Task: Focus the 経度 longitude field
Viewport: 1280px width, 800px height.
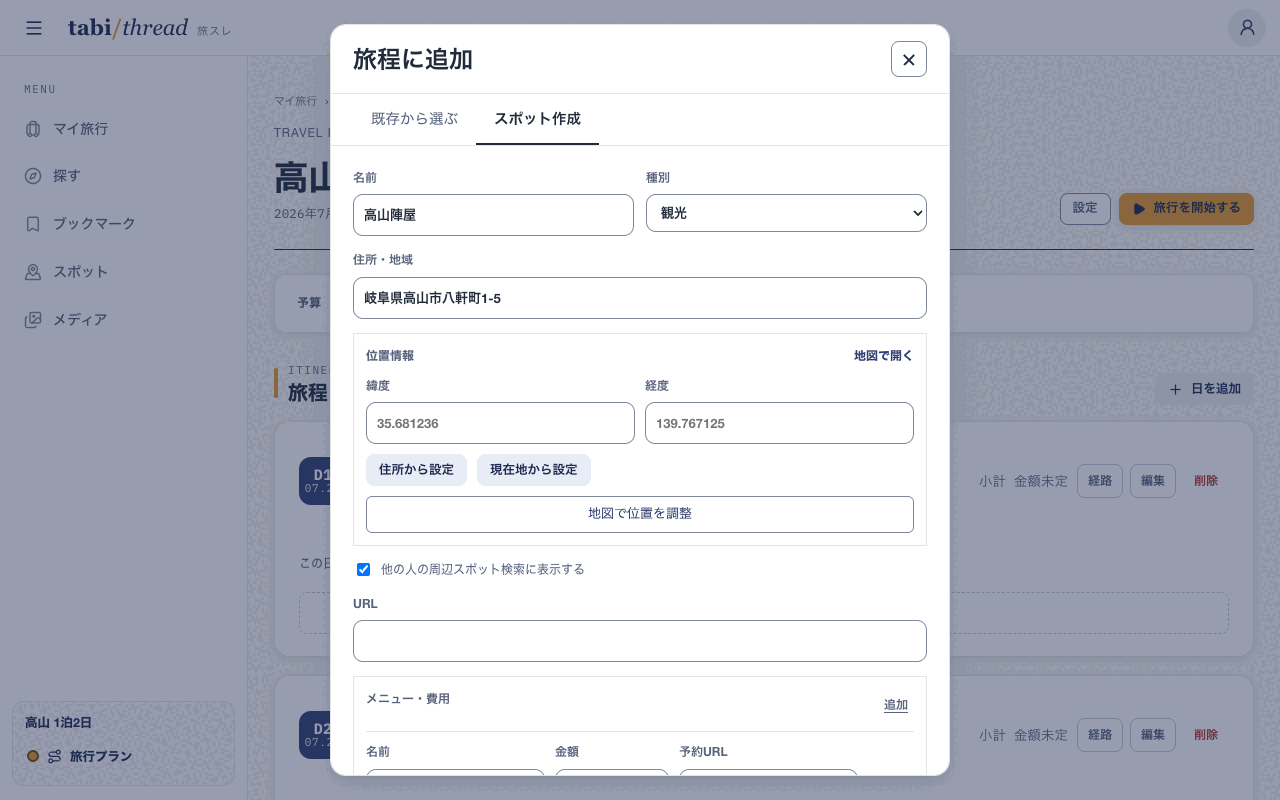Action: click(779, 423)
